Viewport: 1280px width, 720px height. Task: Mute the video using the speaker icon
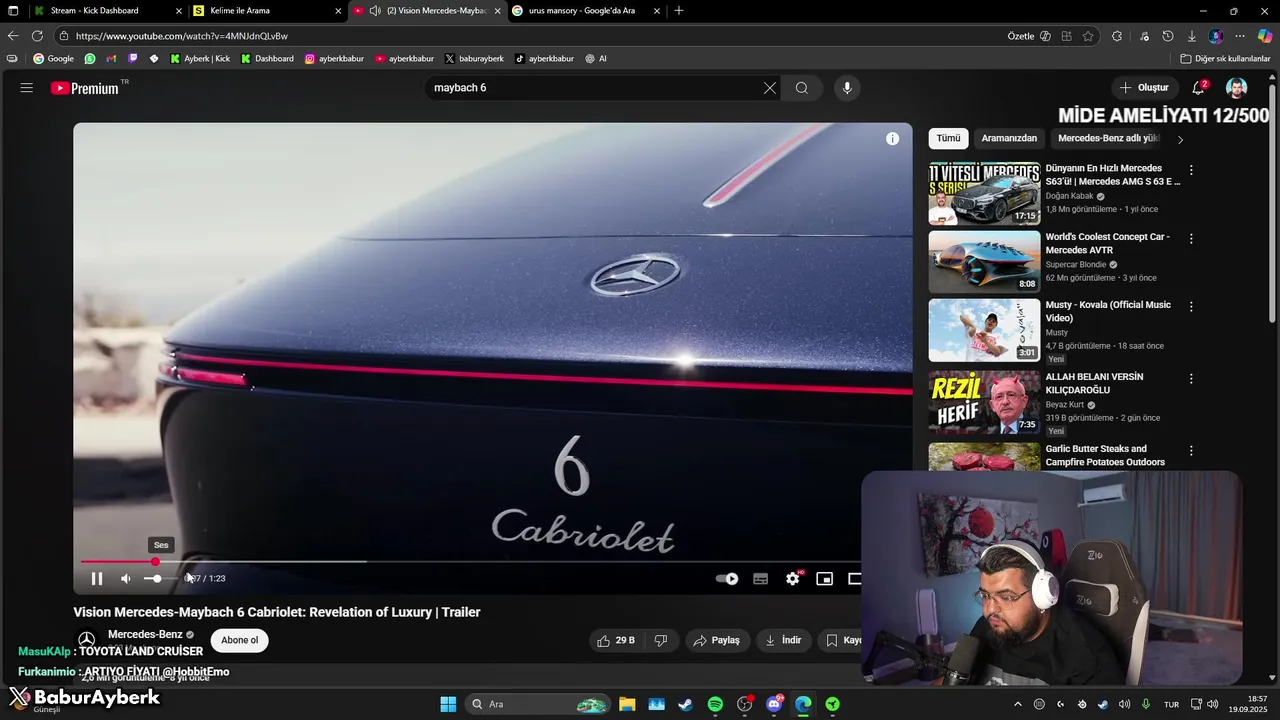click(126, 578)
